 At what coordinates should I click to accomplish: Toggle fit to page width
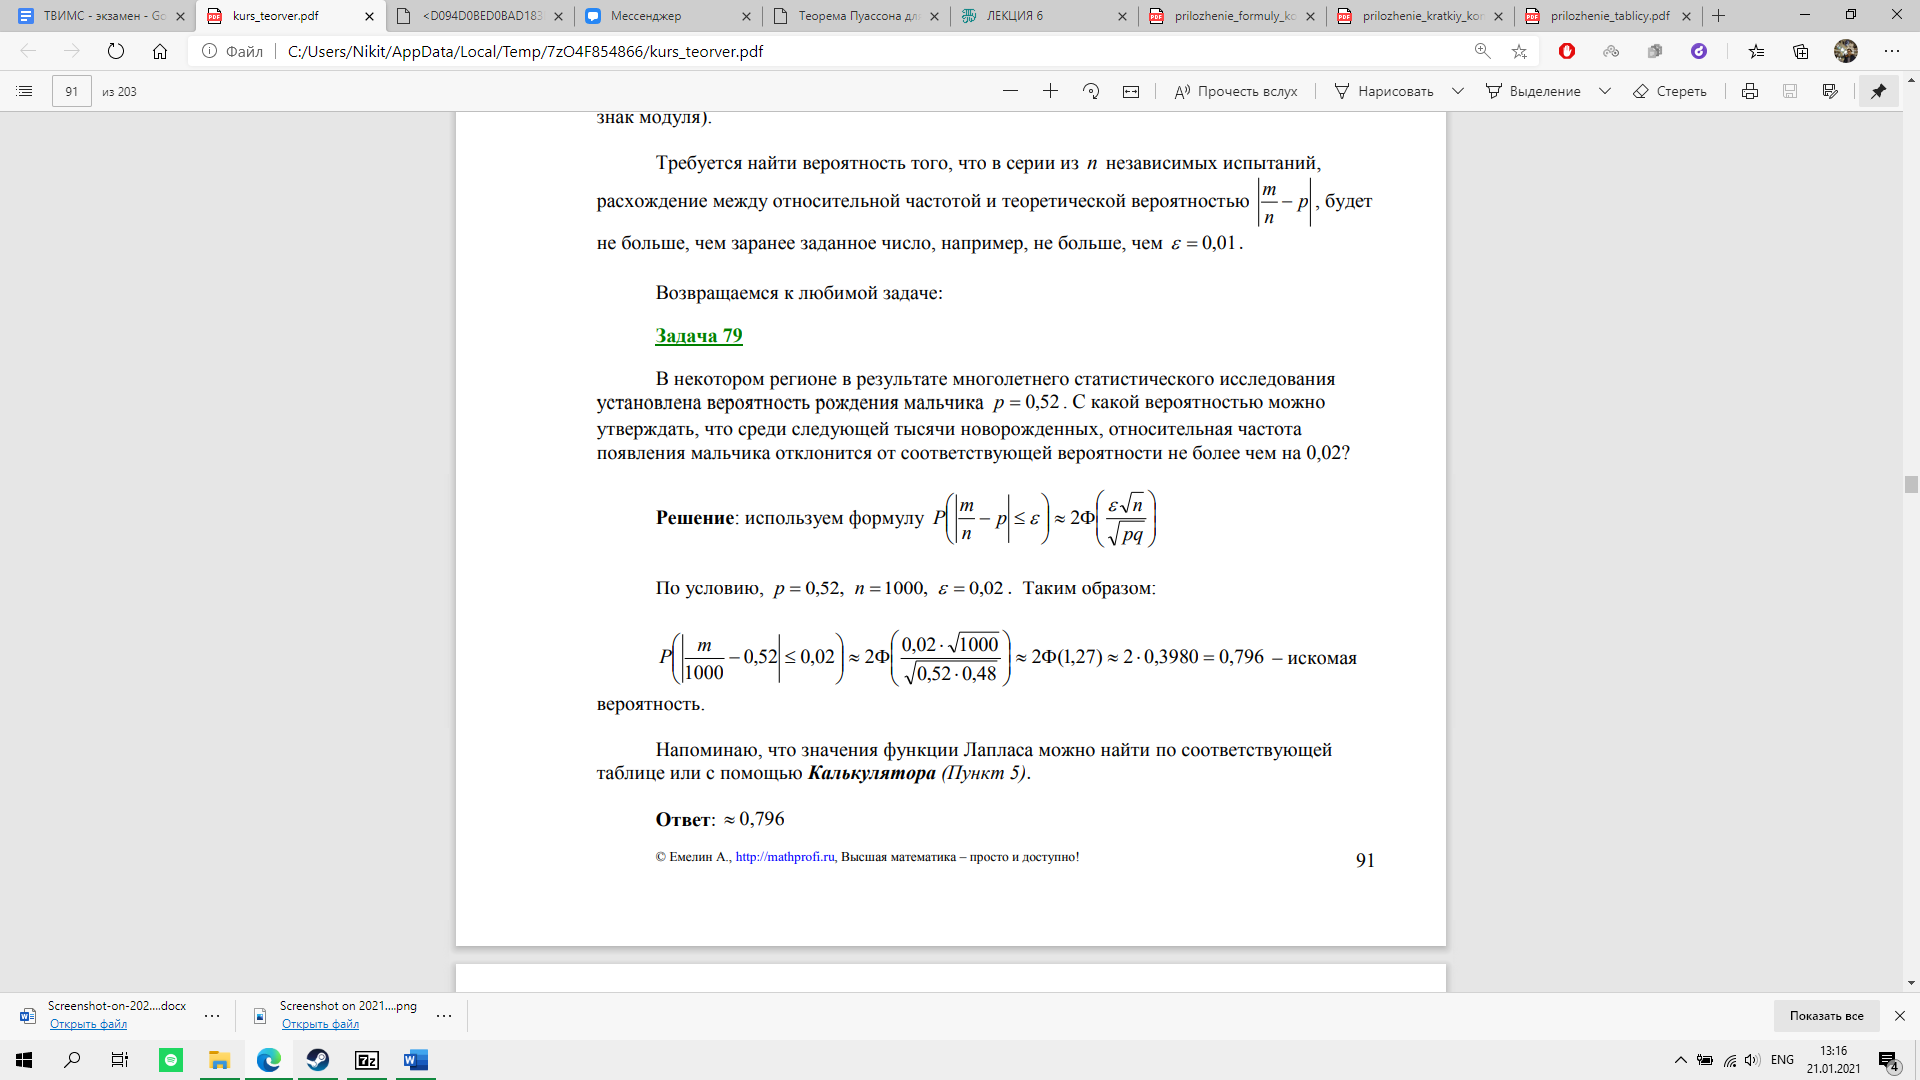(x=1131, y=91)
